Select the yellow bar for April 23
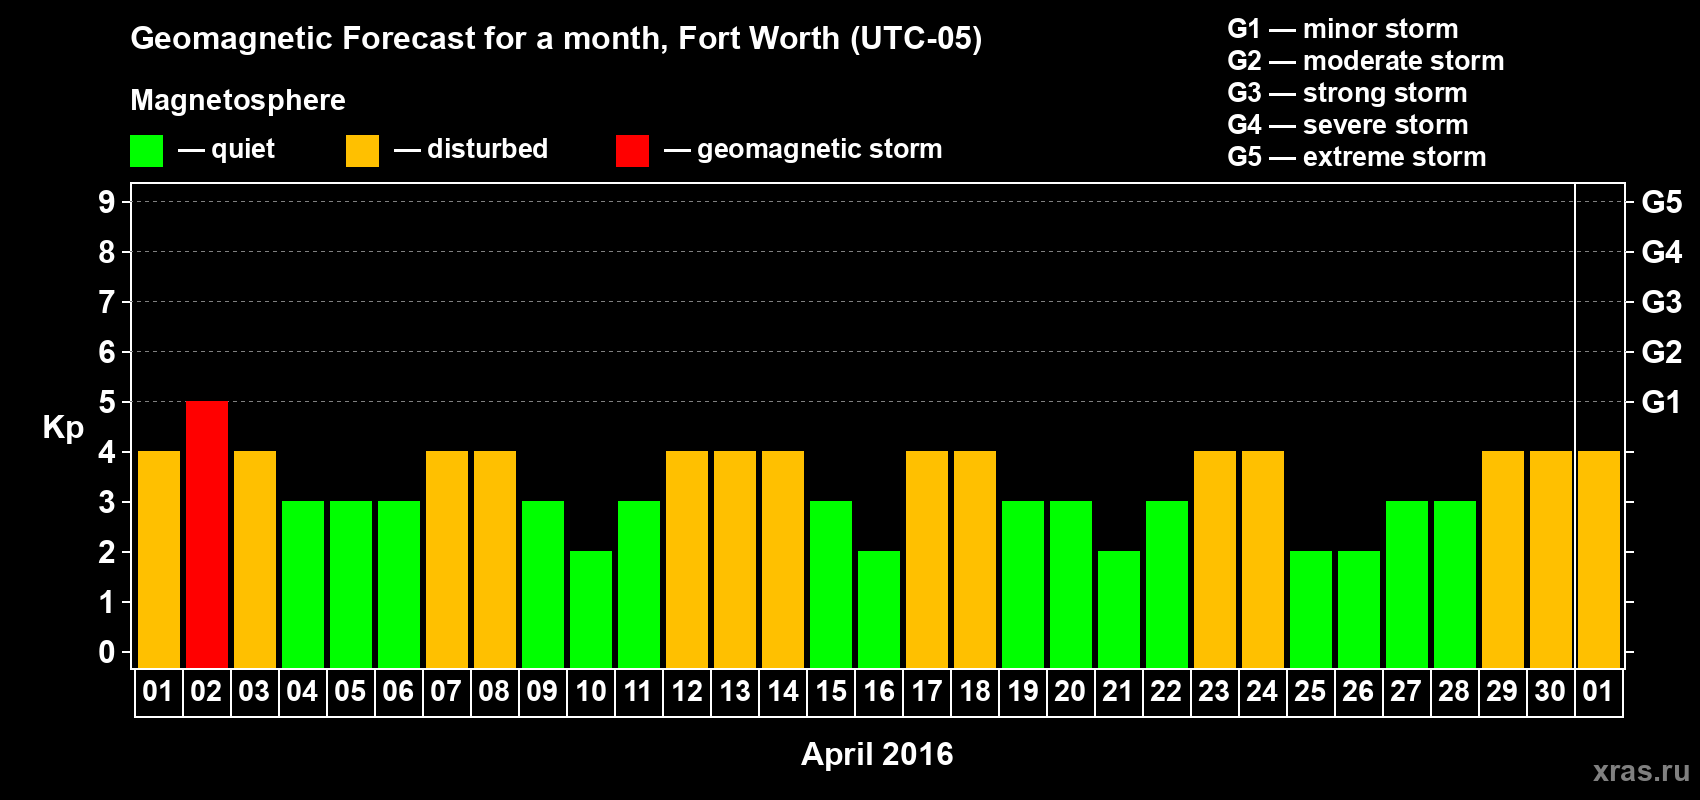Viewport: 1700px width, 800px height. tap(1215, 559)
